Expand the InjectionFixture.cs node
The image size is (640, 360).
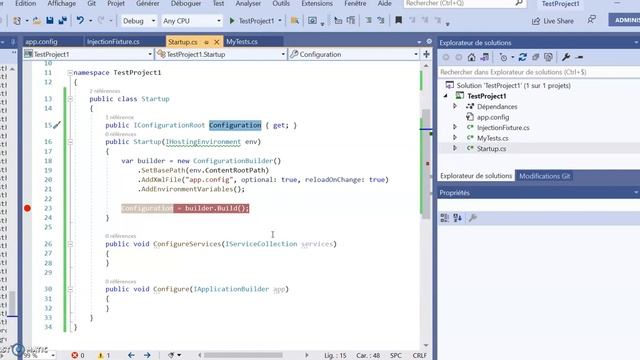point(455,127)
